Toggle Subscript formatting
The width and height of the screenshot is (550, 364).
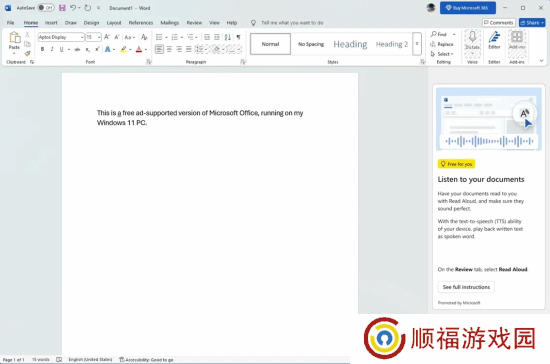[88, 49]
